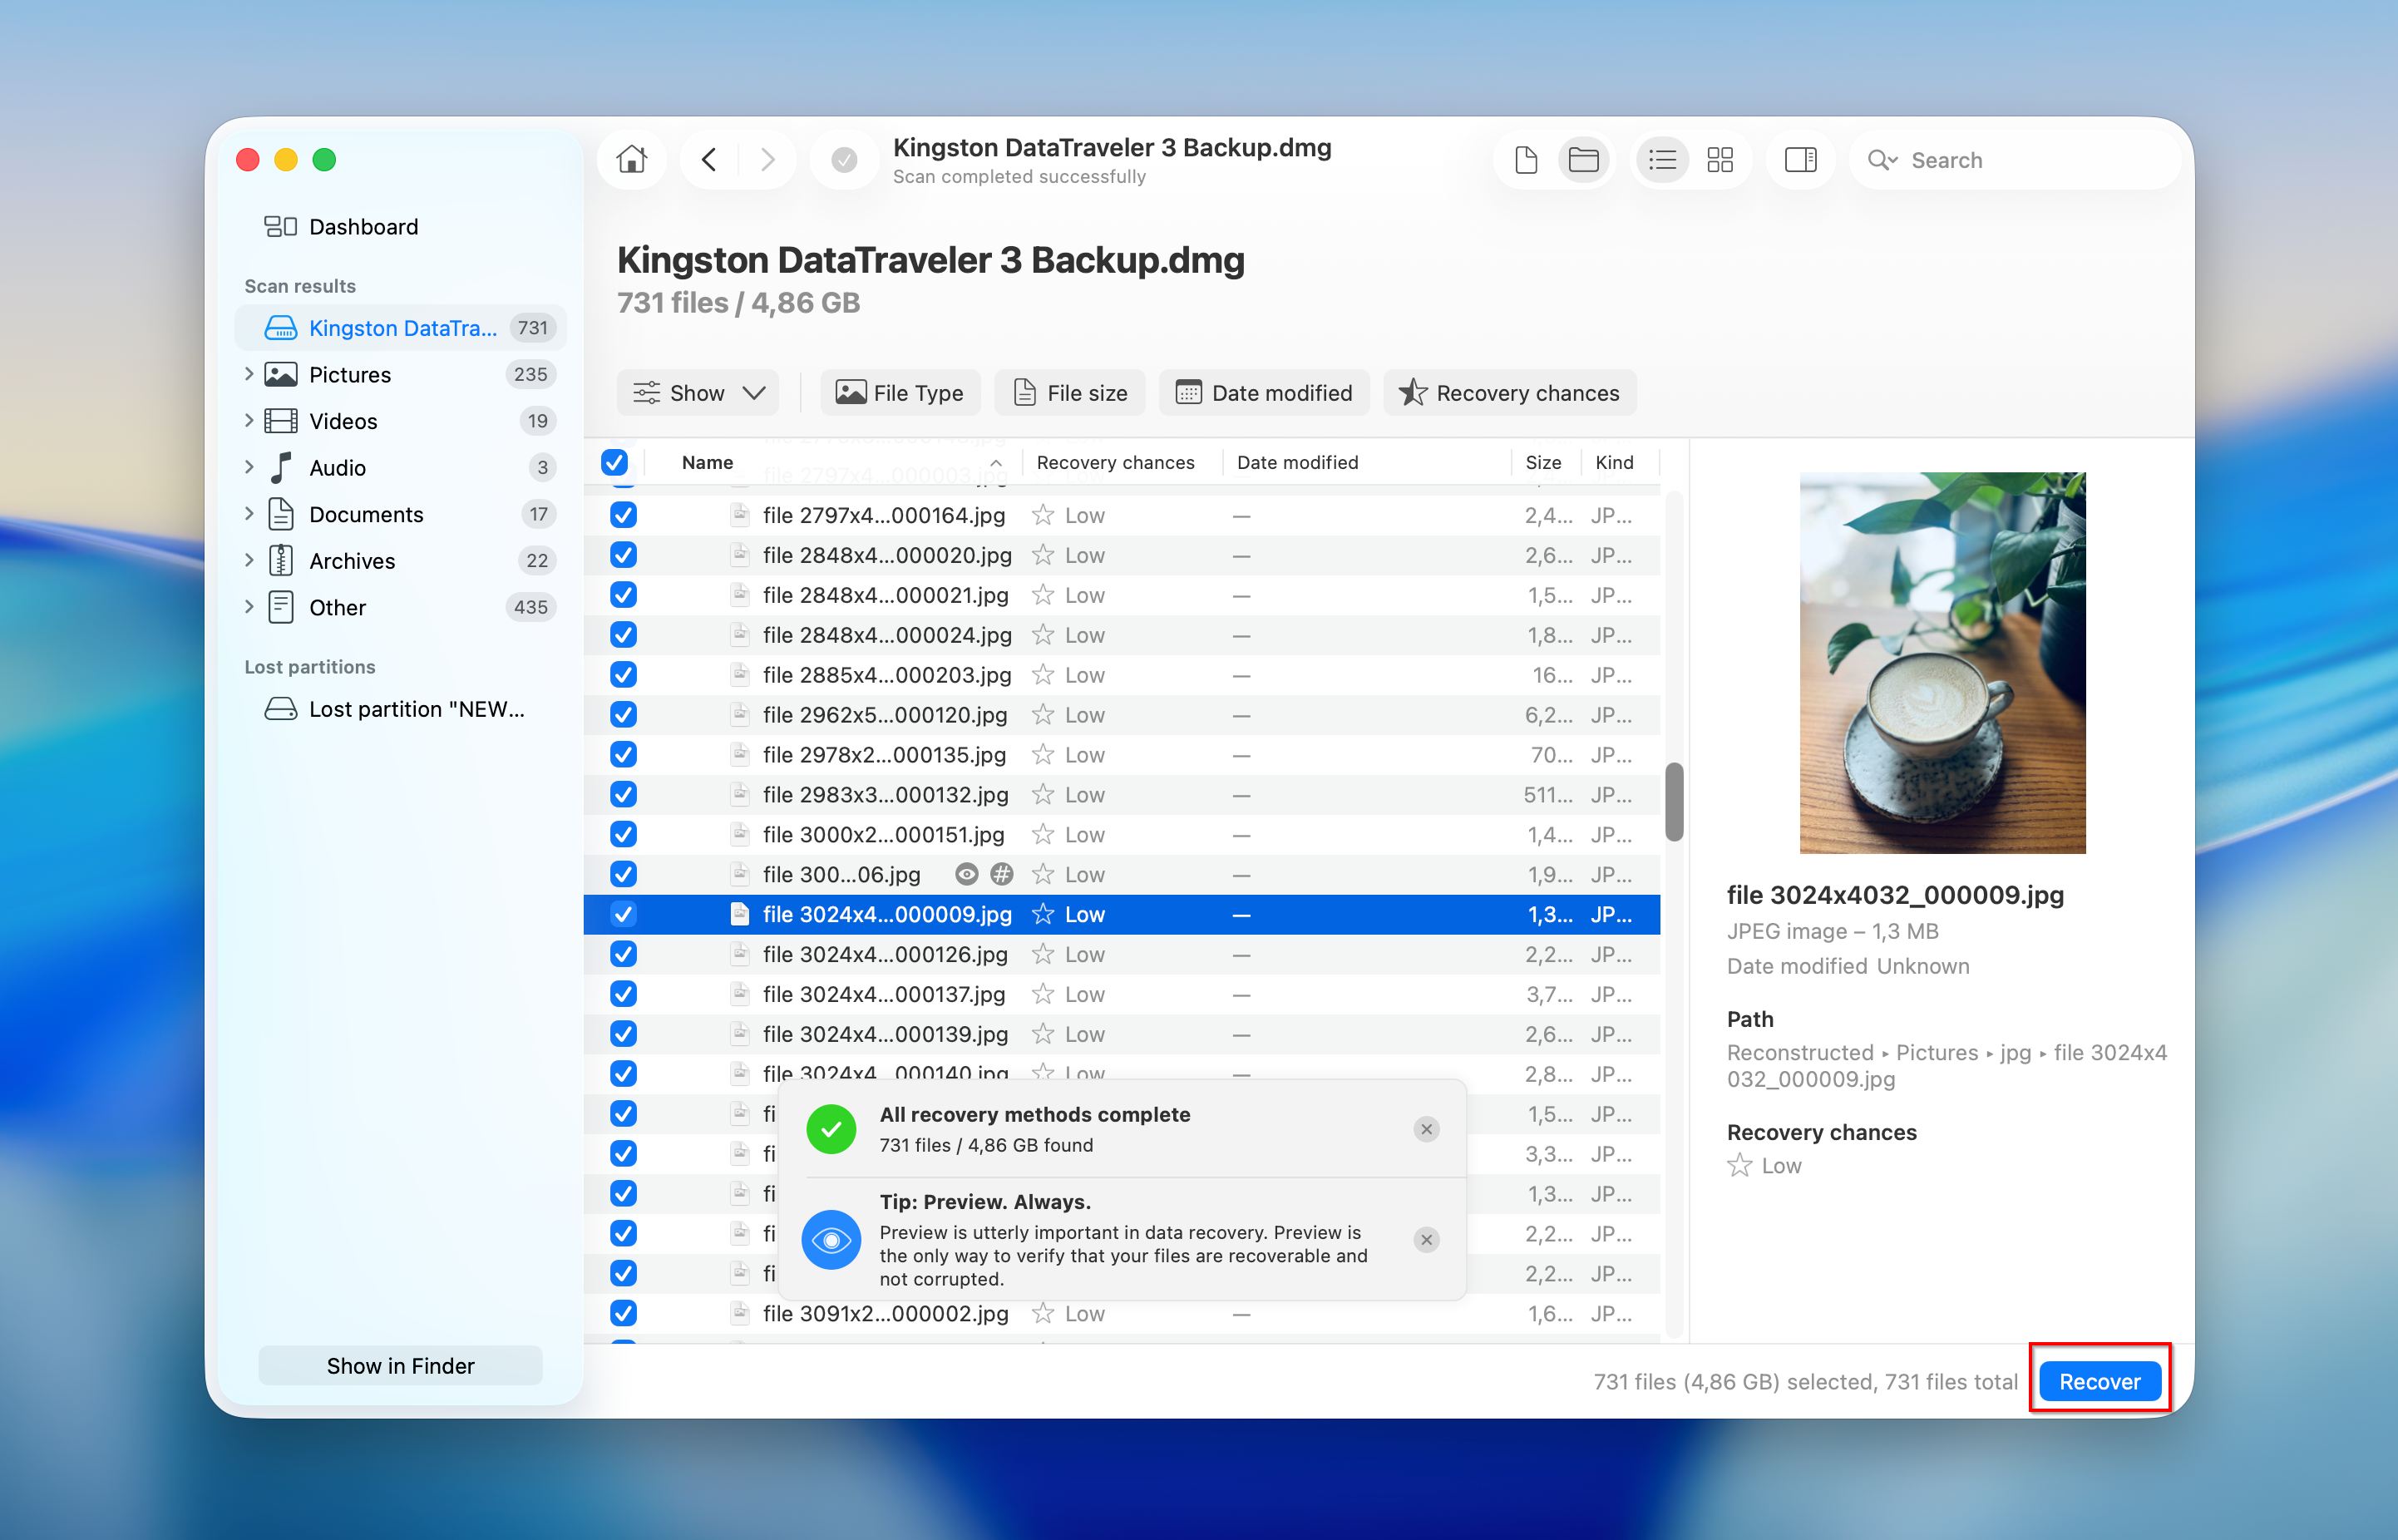The image size is (2398, 1540).
Task: Click in the Search input field
Action: point(2015,160)
